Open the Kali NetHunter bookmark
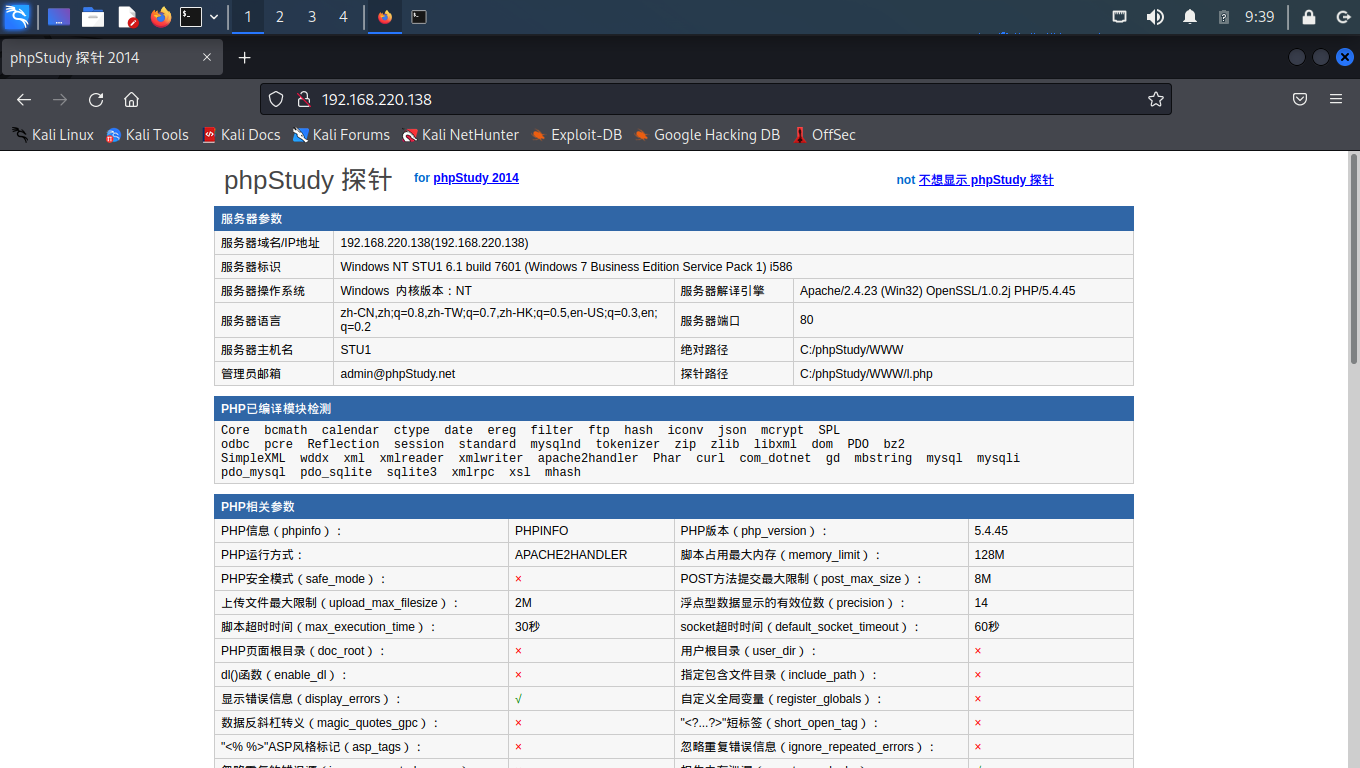 461,135
